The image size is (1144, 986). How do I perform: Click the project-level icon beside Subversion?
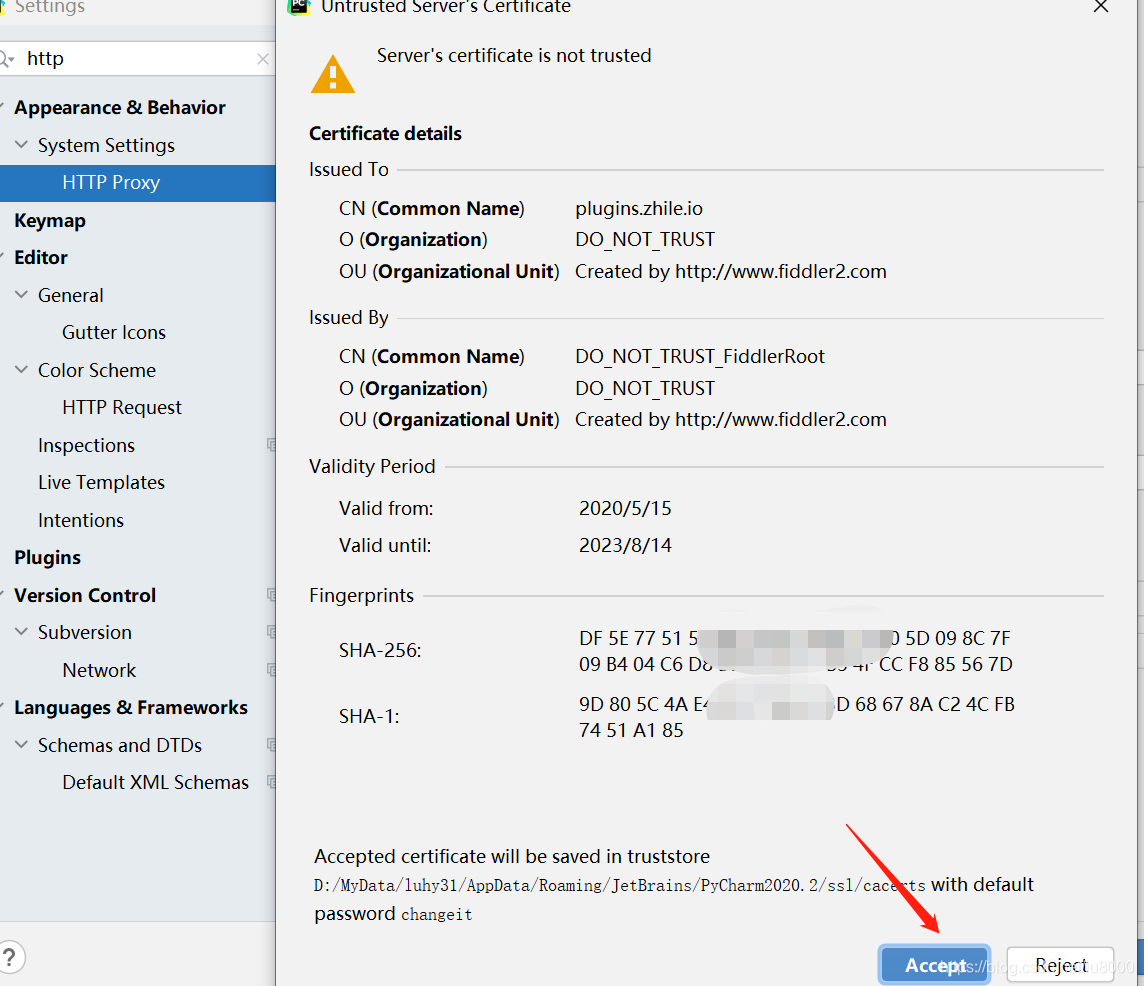pyautogui.click(x=271, y=632)
